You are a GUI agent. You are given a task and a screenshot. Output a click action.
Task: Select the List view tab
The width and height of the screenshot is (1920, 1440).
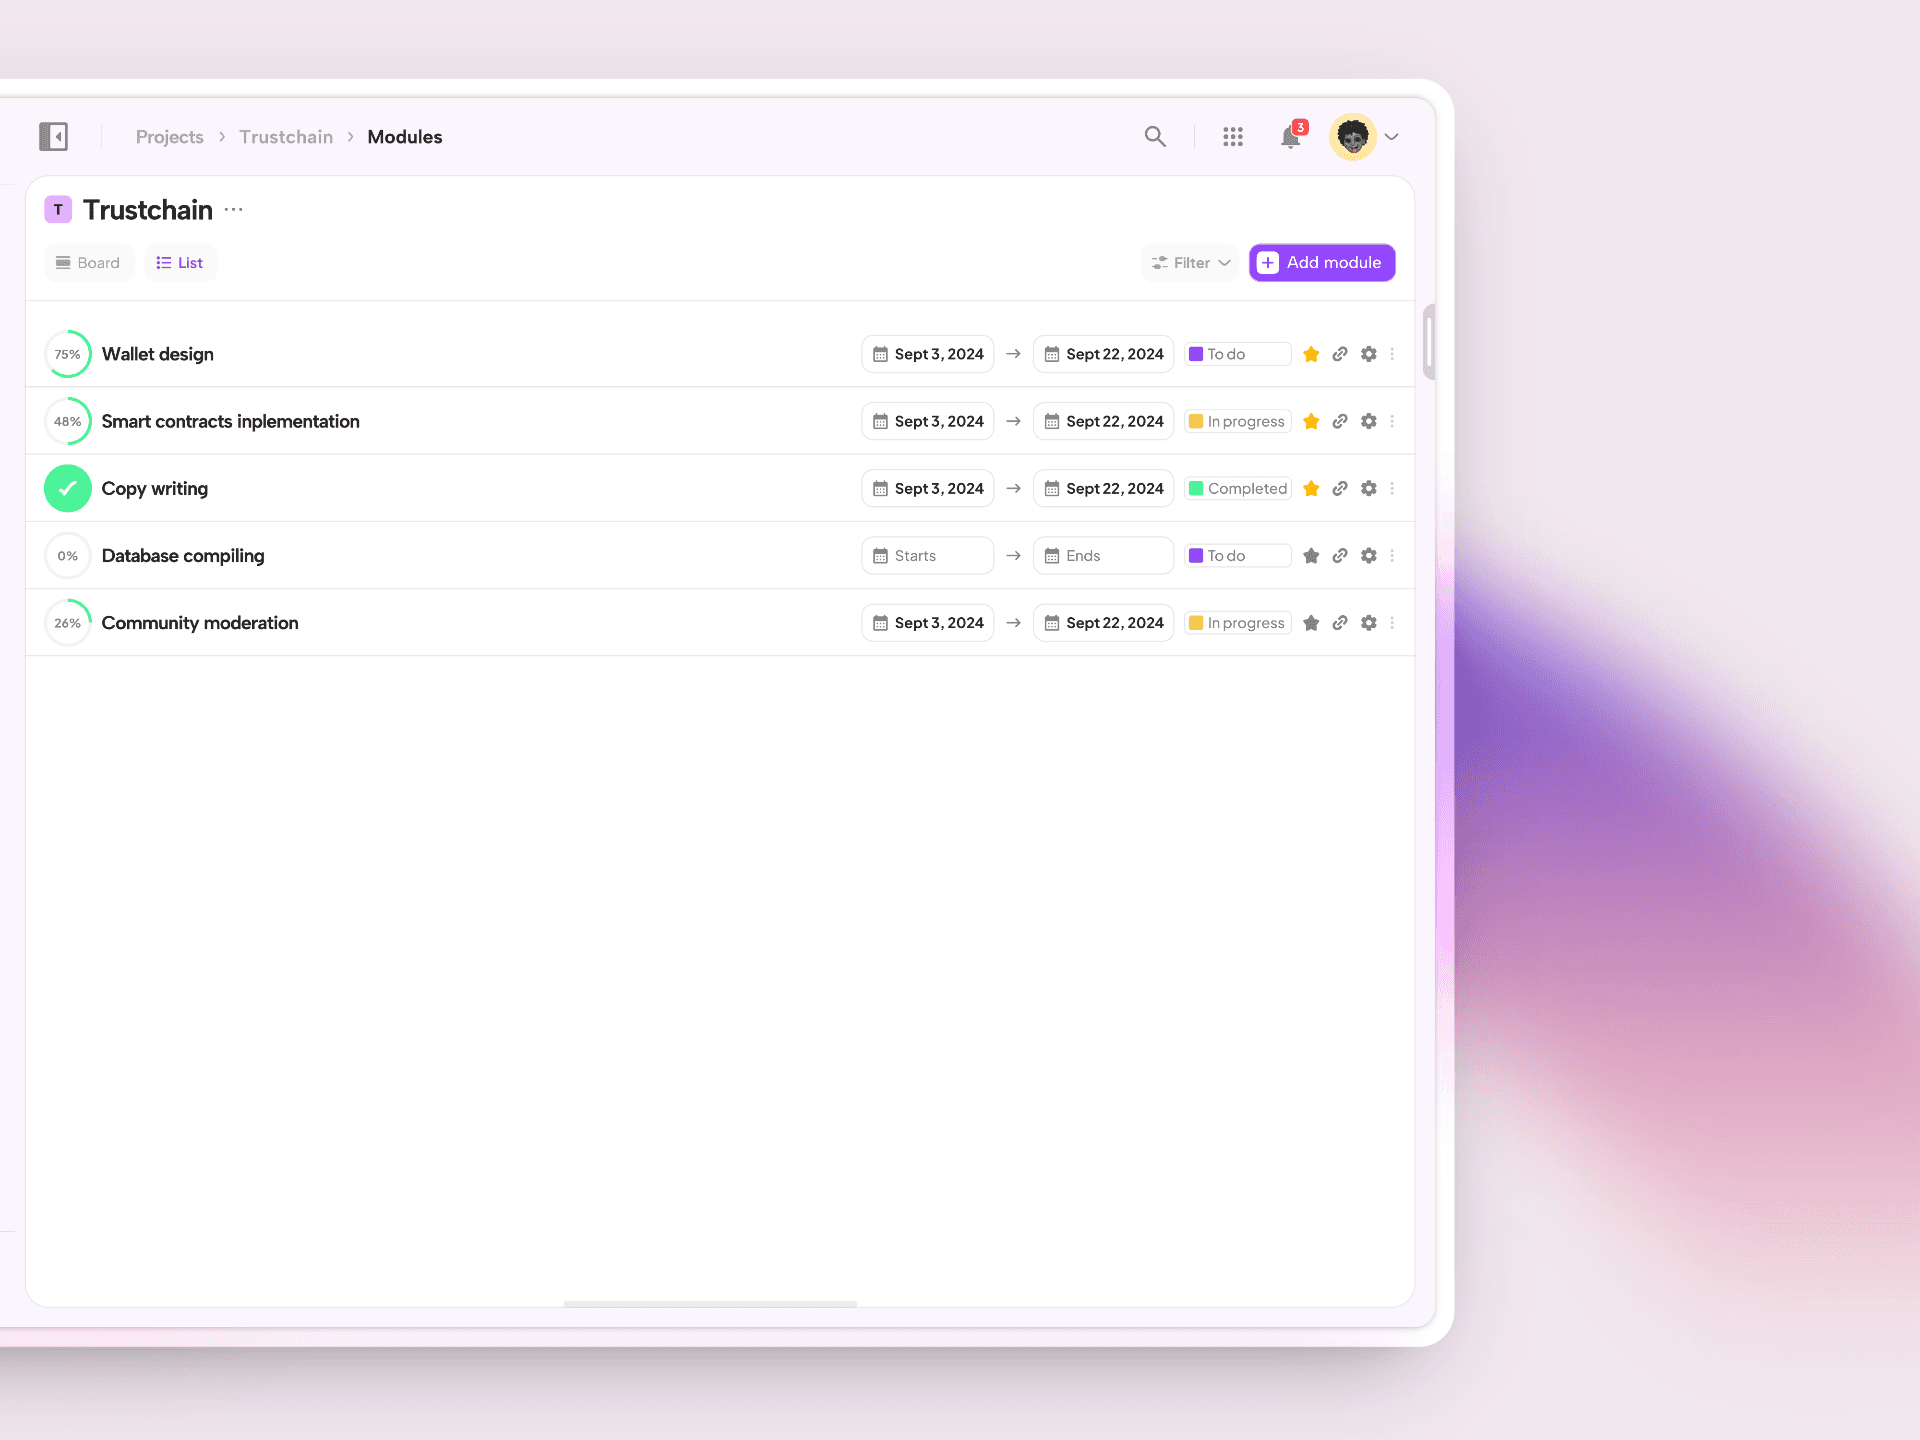(180, 263)
